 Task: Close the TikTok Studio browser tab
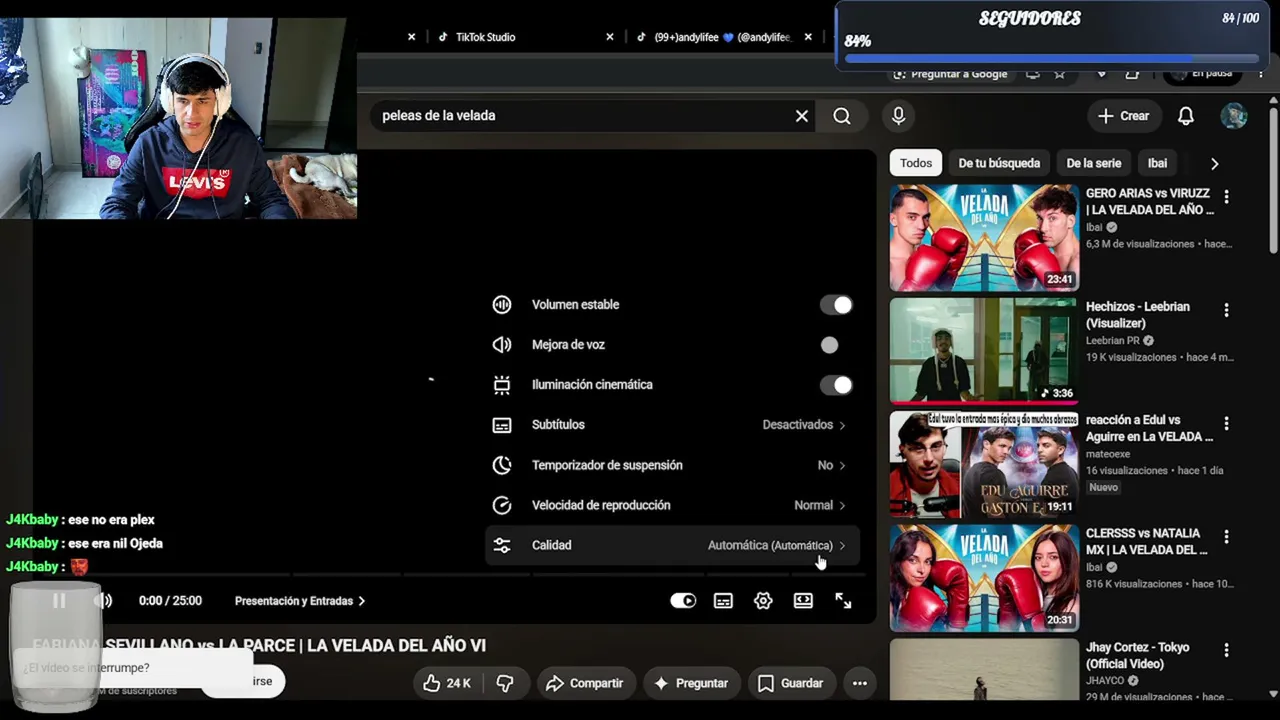coord(610,37)
